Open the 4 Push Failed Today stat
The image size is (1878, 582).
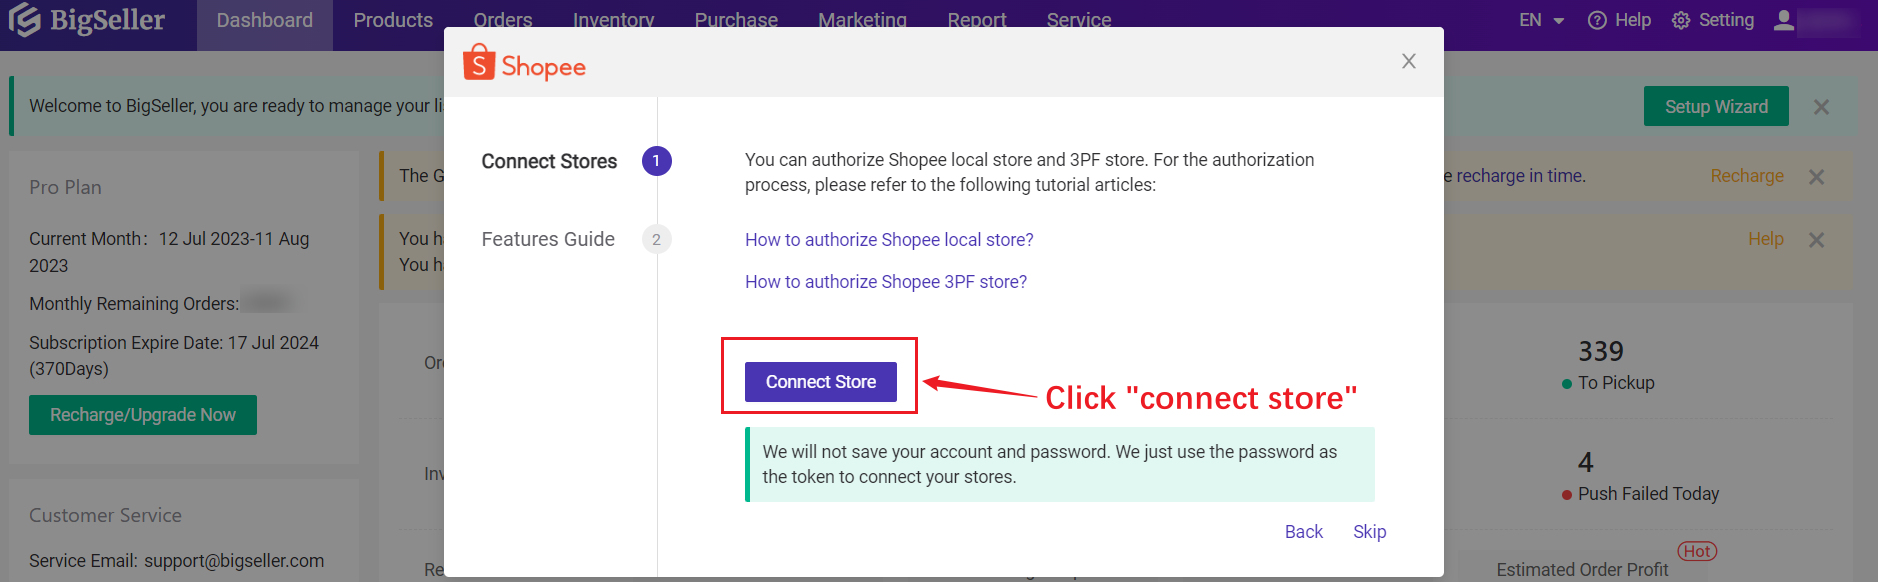(1640, 477)
